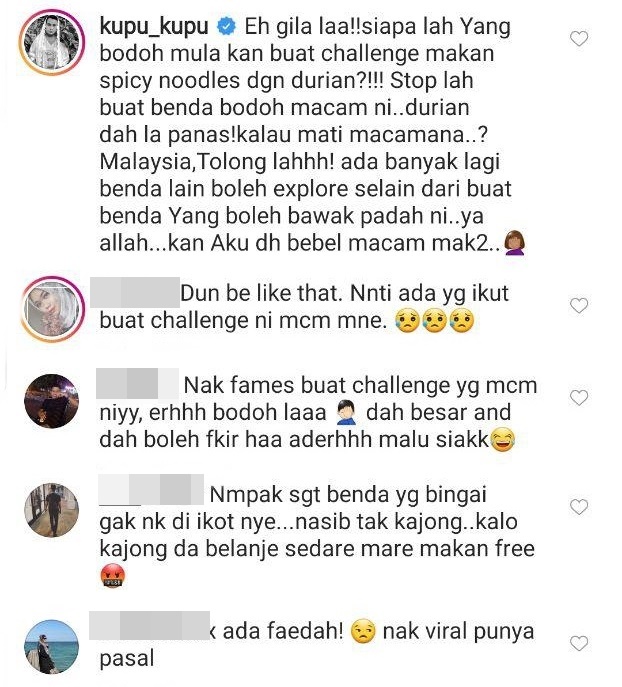Viewport: 622px width, 687px height.
Task: Like the "Nak fames buat challenge" comment
Action: [x=579, y=397]
